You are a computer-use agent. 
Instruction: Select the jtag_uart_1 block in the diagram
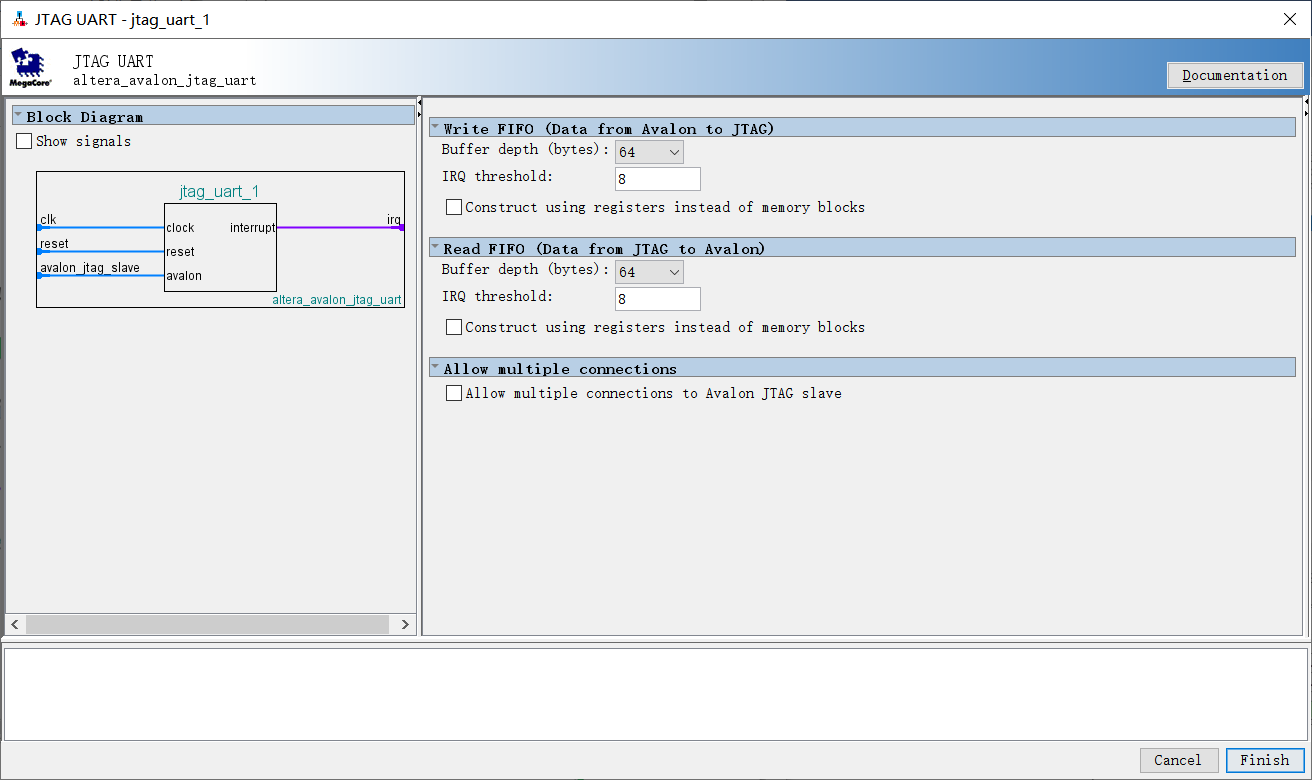tap(220, 247)
